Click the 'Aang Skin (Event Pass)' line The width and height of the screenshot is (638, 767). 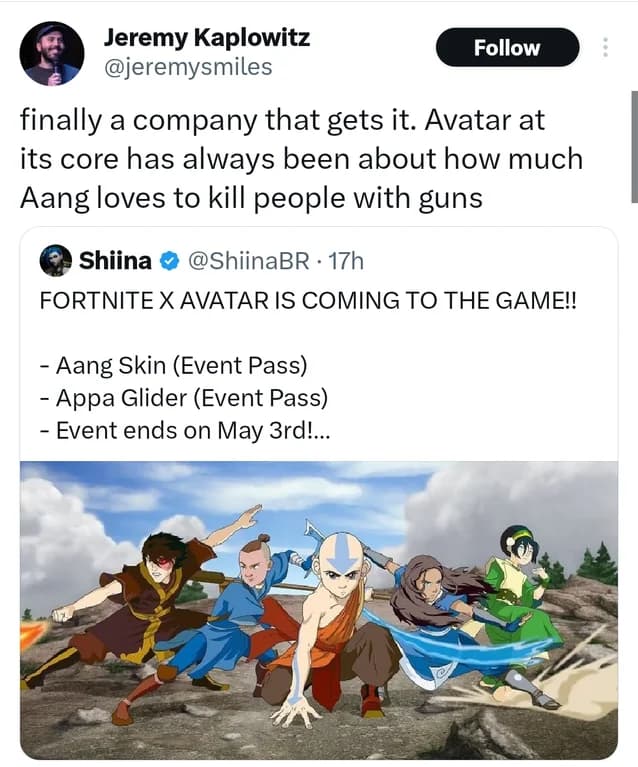point(174,365)
